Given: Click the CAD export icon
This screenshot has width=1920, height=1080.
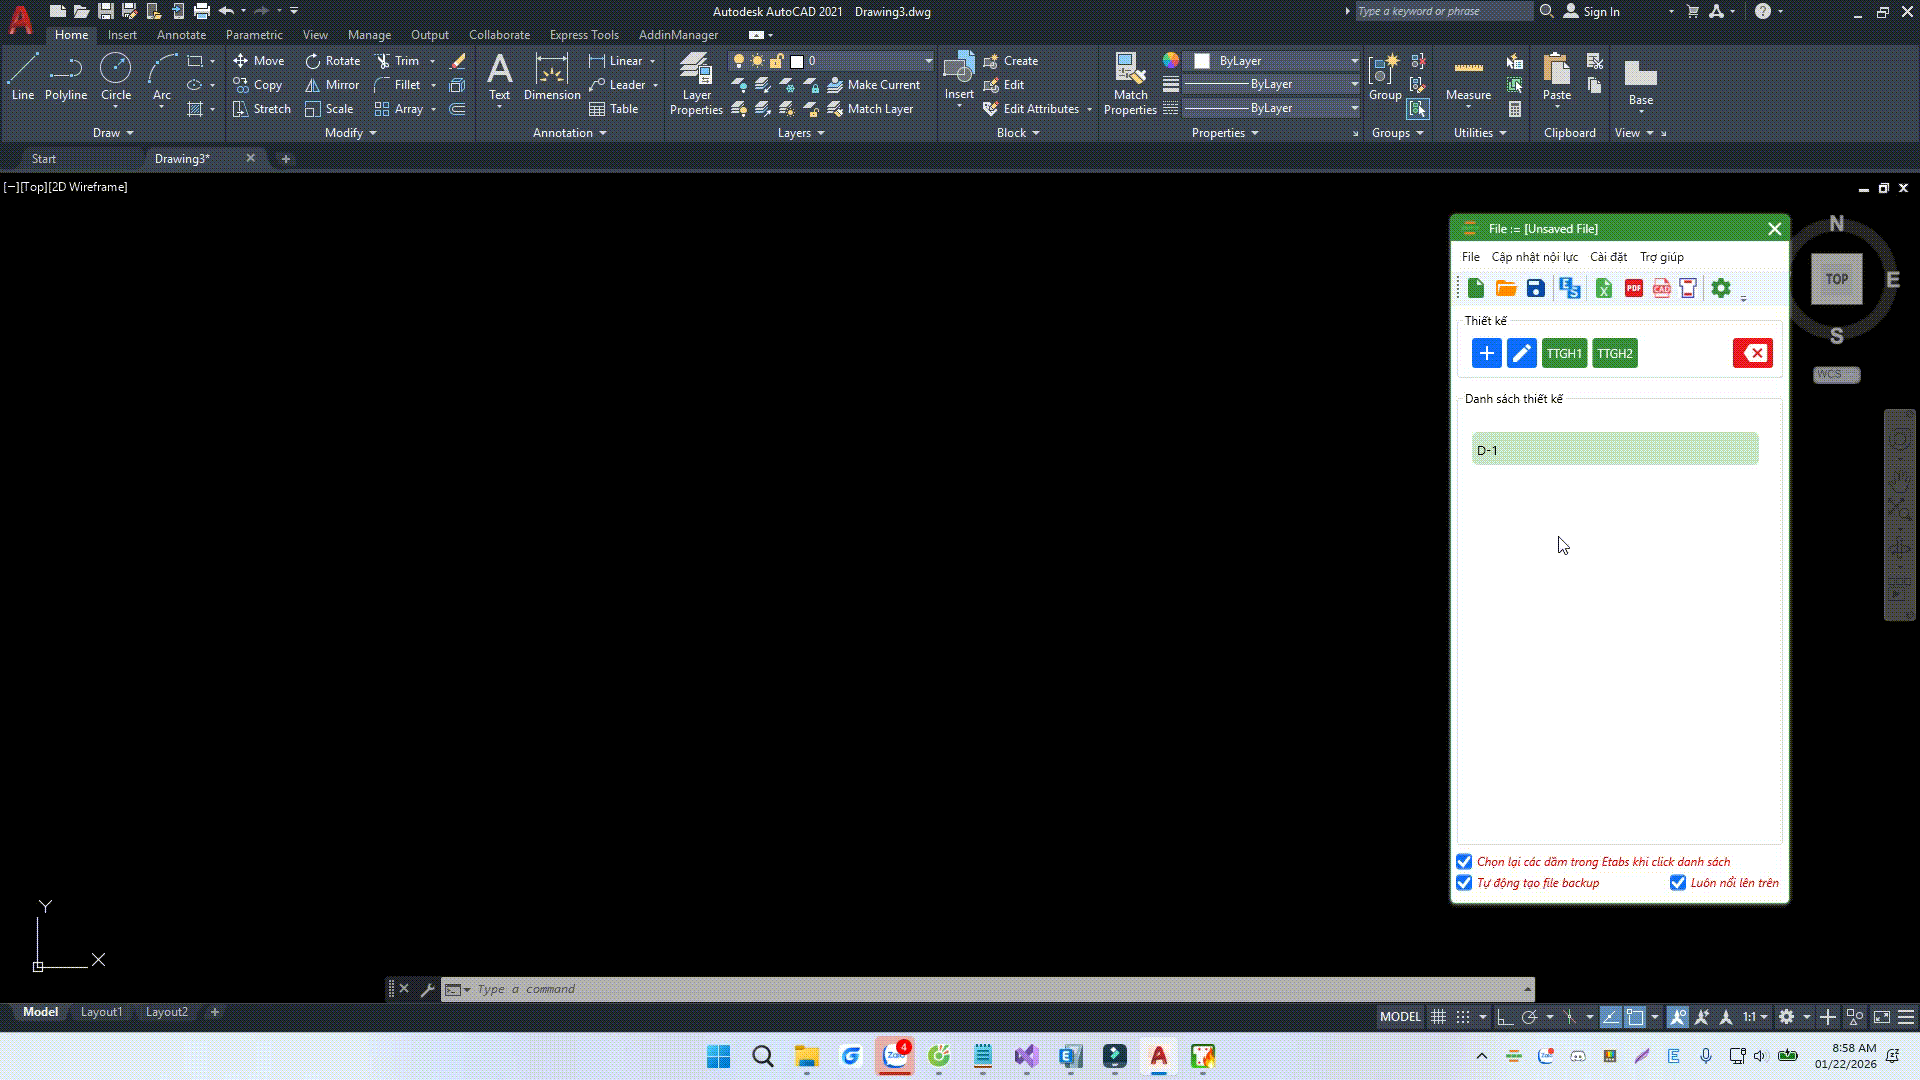Looking at the screenshot, I should [x=1661, y=289].
